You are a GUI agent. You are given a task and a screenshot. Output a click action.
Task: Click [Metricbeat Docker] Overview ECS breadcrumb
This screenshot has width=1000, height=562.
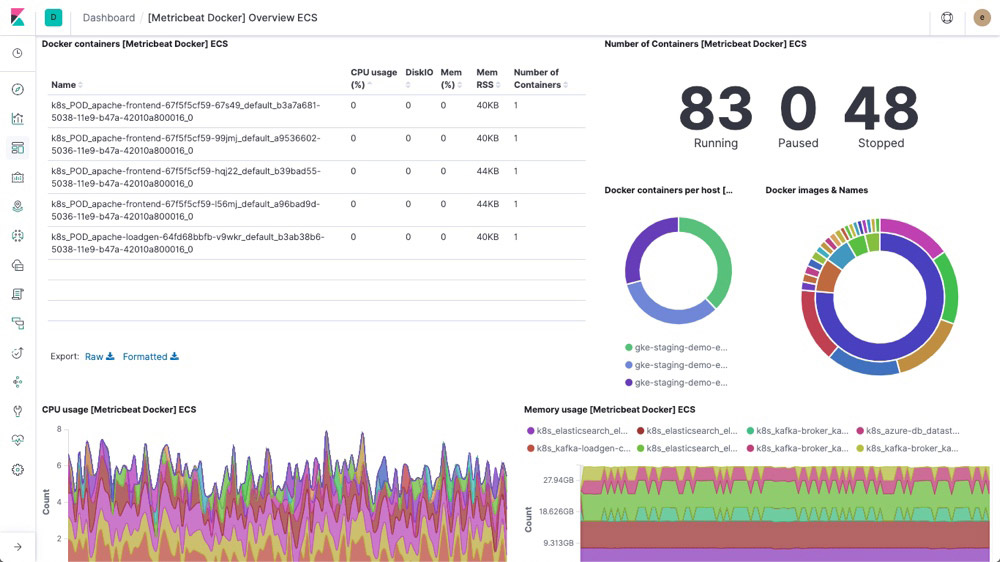click(x=232, y=18)
